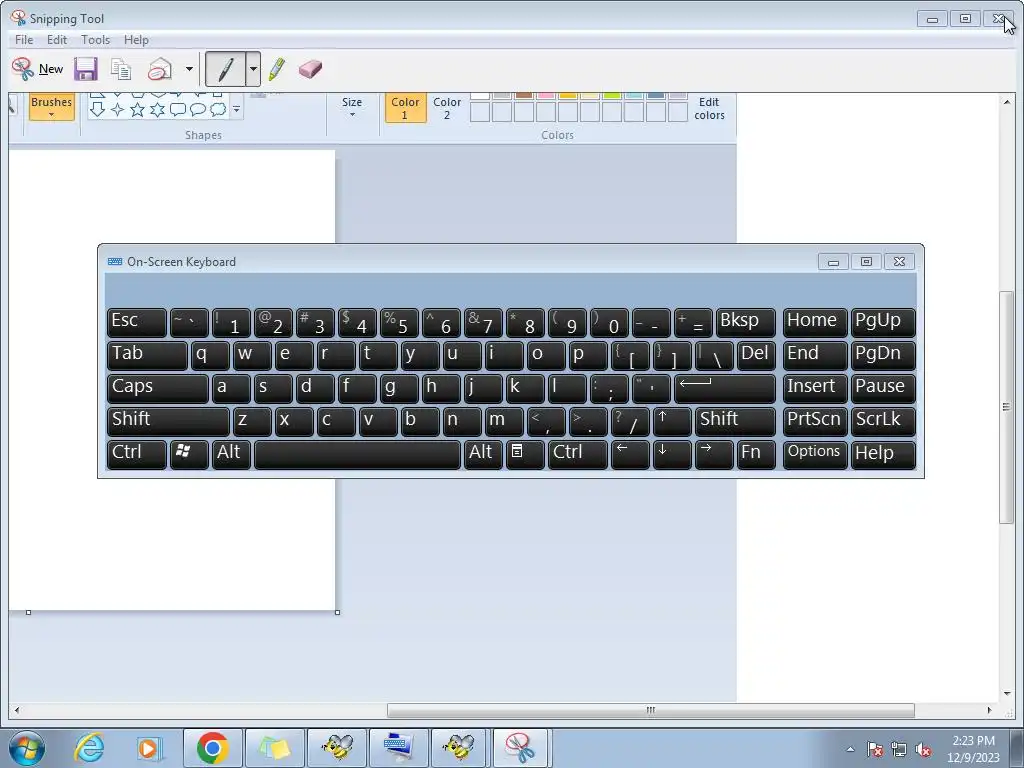Screen dimensions: 1024x768
Task: Pick the five-point star shape
Action: click(x=137, y=109)
